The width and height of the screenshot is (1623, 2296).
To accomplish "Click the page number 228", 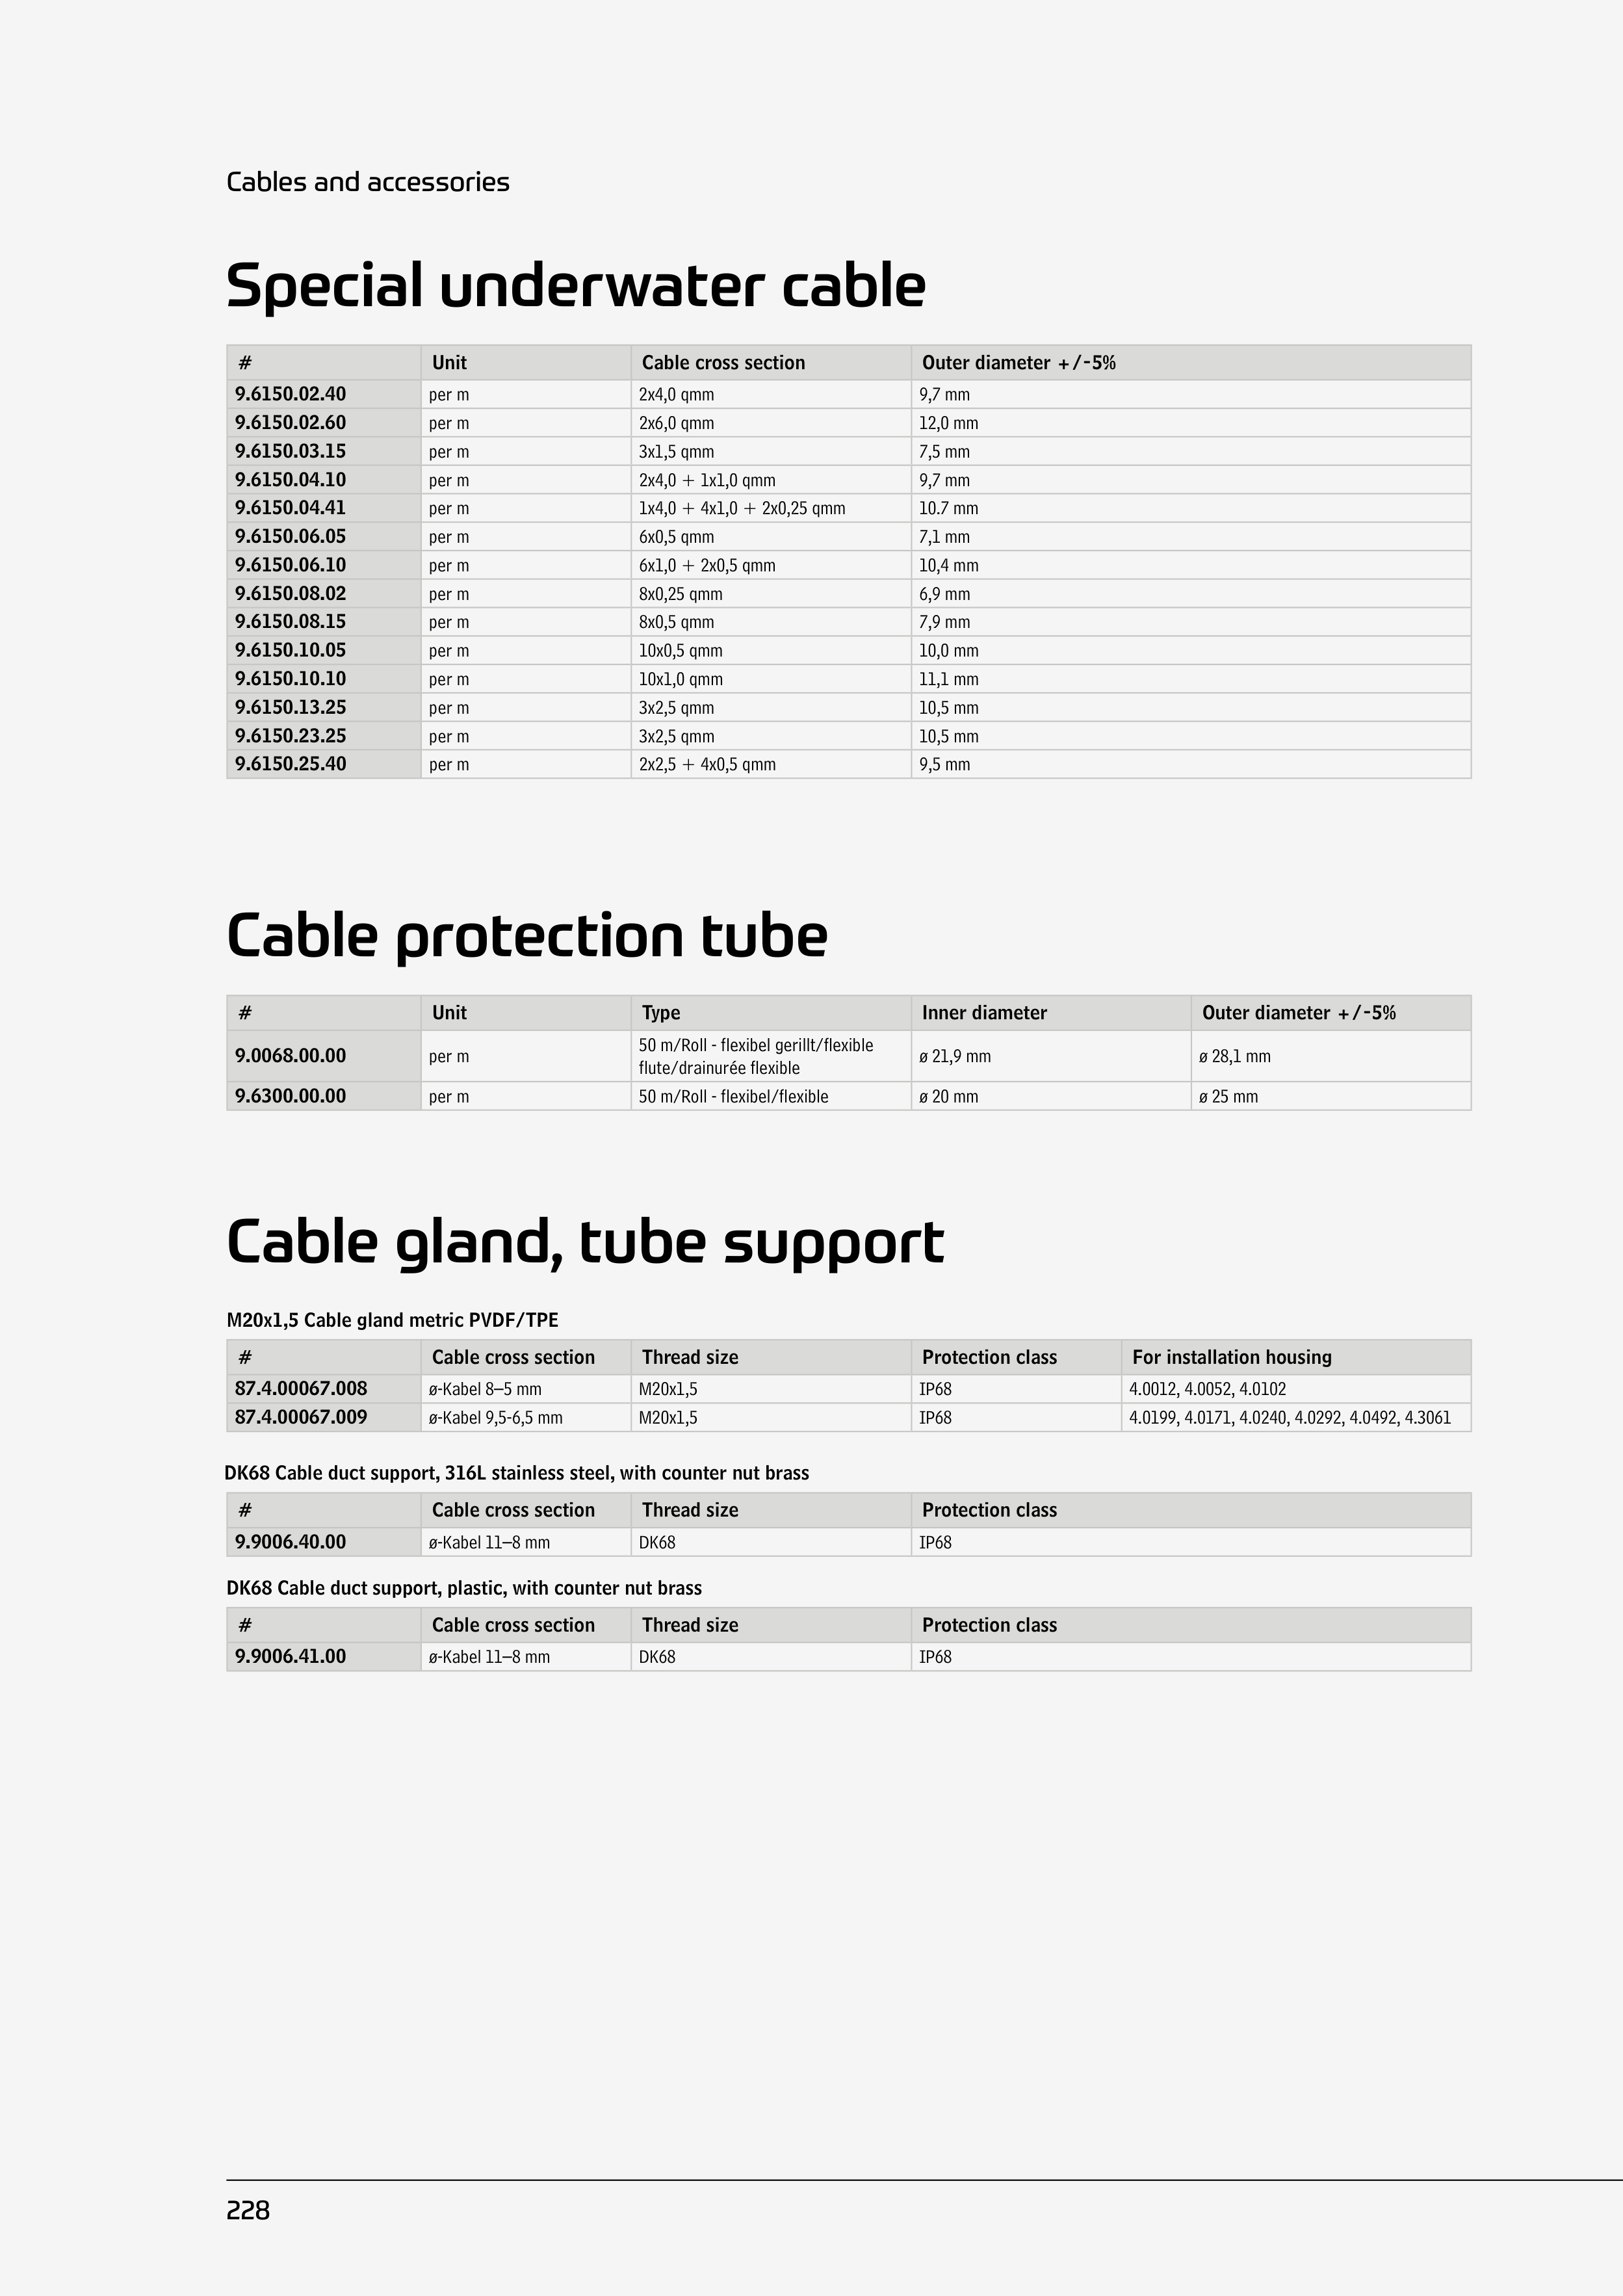I will pos(248,2210).
